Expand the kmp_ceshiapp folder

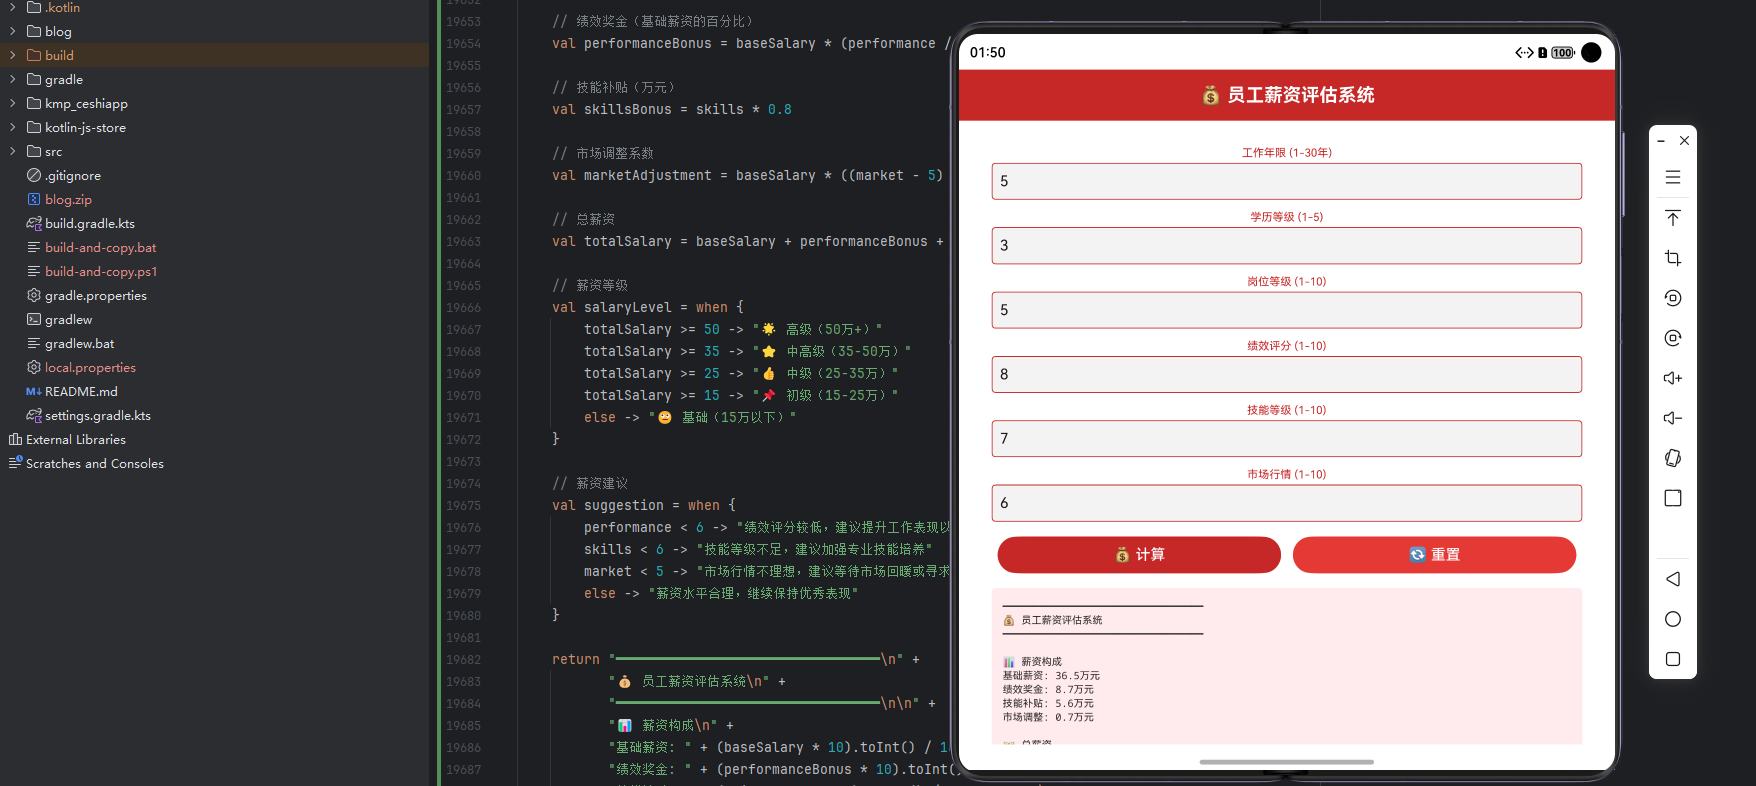click(12, 103)
